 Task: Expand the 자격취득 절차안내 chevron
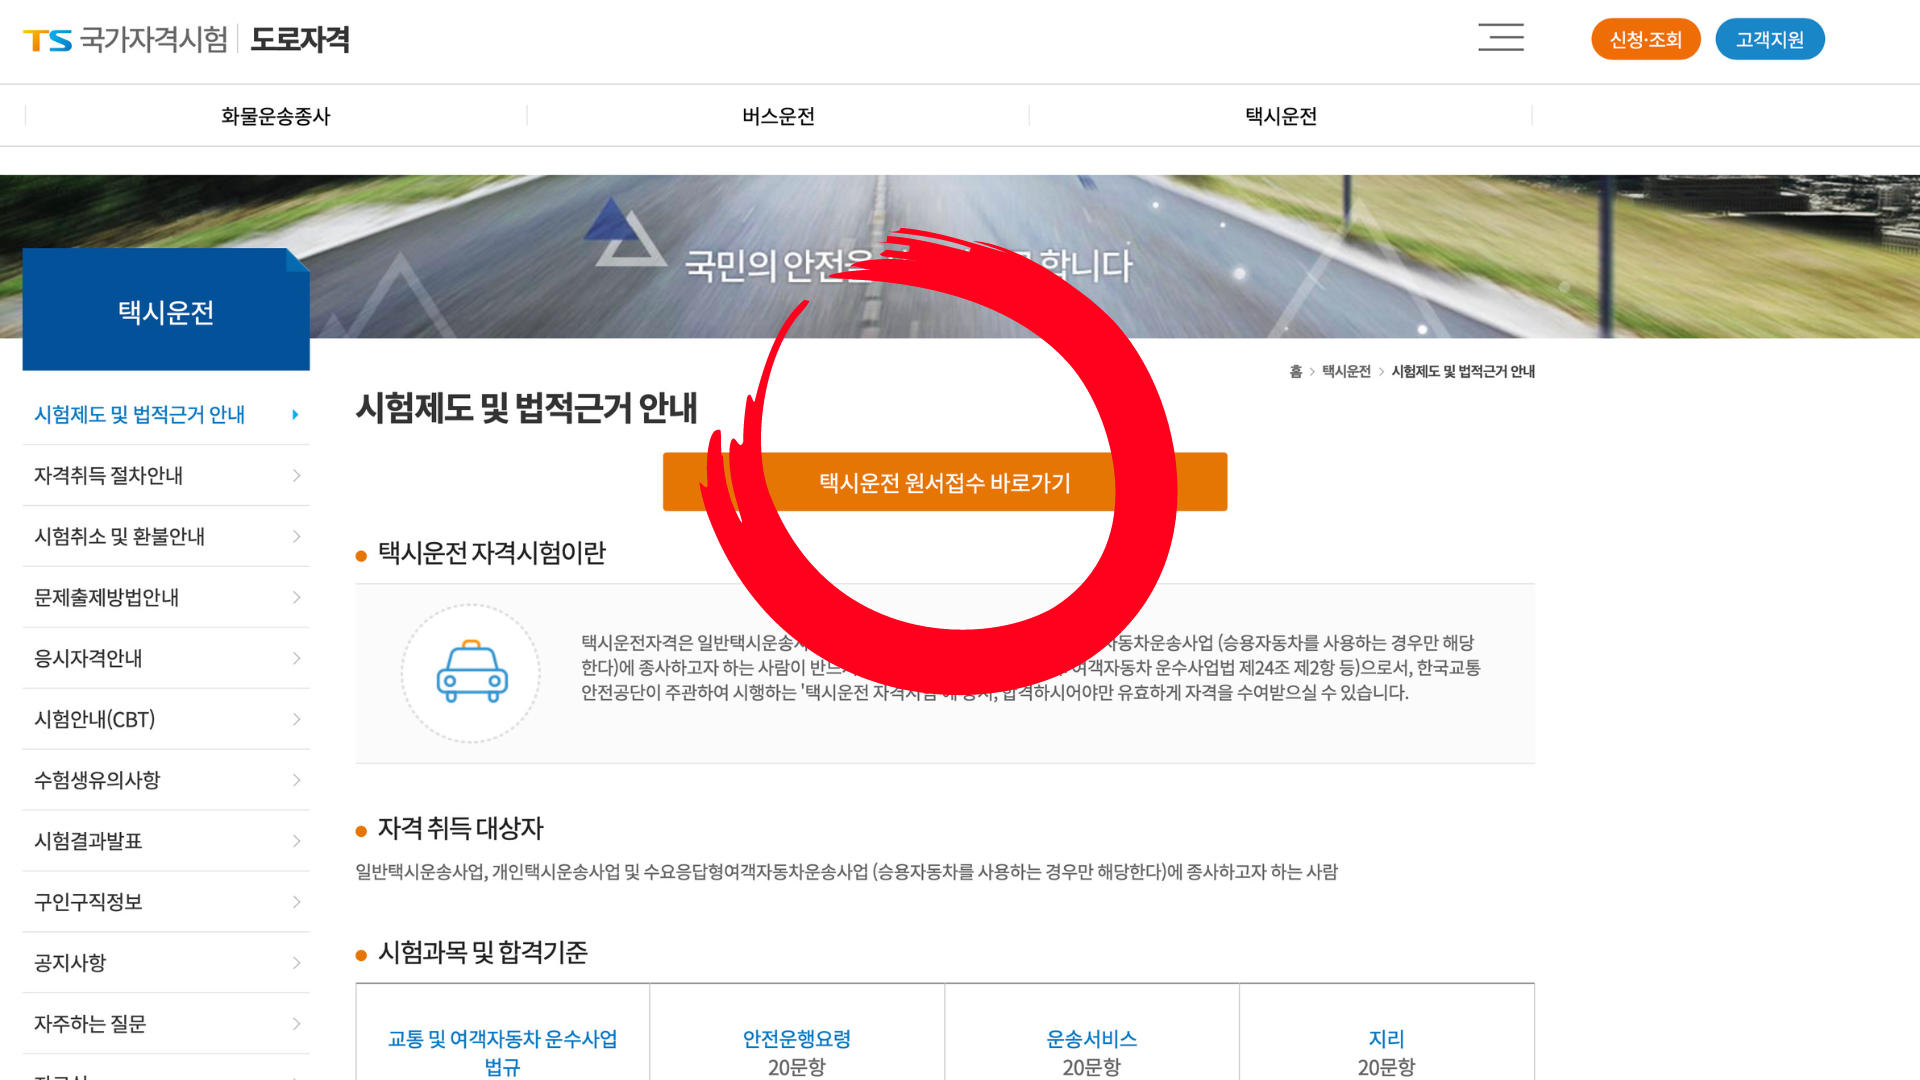coord(295,475)
